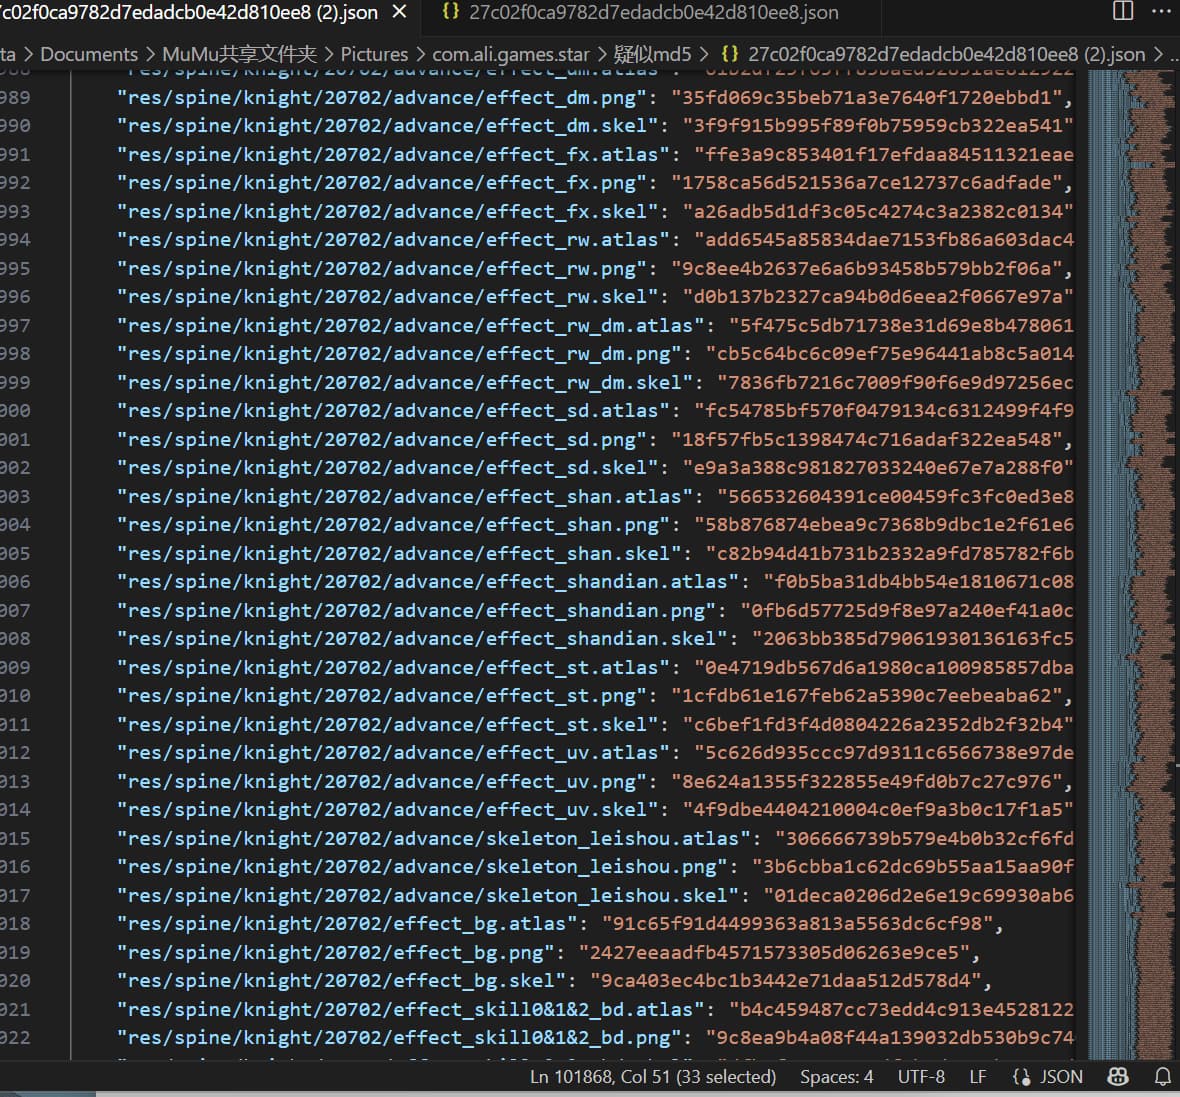This screenshot has height=1097, width=1180.
Task: Click the minimap to jump in file
Action: click(x=1130, y=500)
